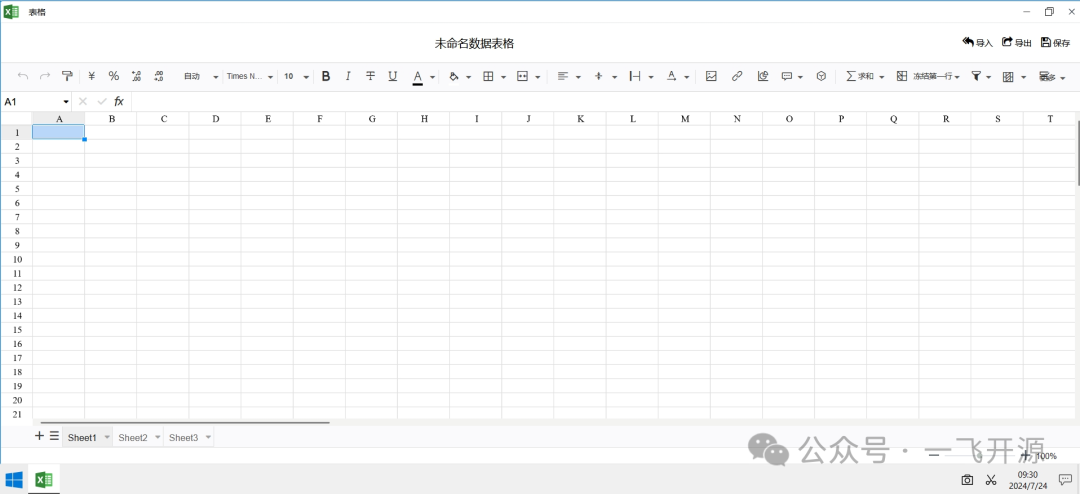
Task: Toggle underline formatting
Action: (393, 76)
